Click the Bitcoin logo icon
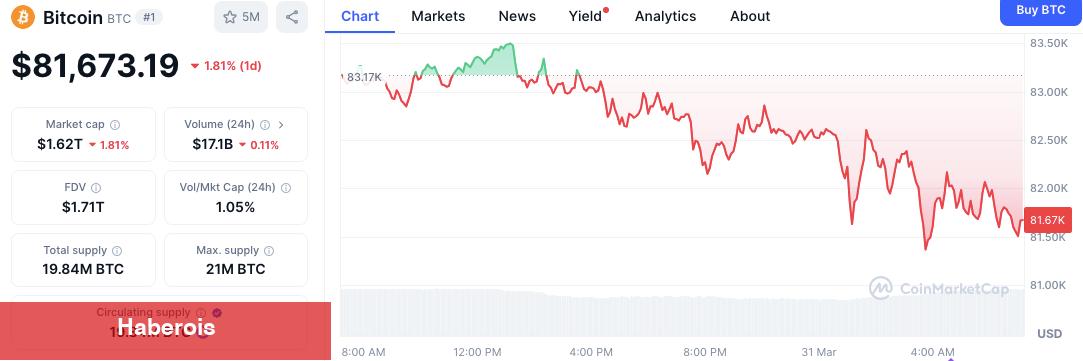Screen dimensions: 1083x361 (23, 17)
